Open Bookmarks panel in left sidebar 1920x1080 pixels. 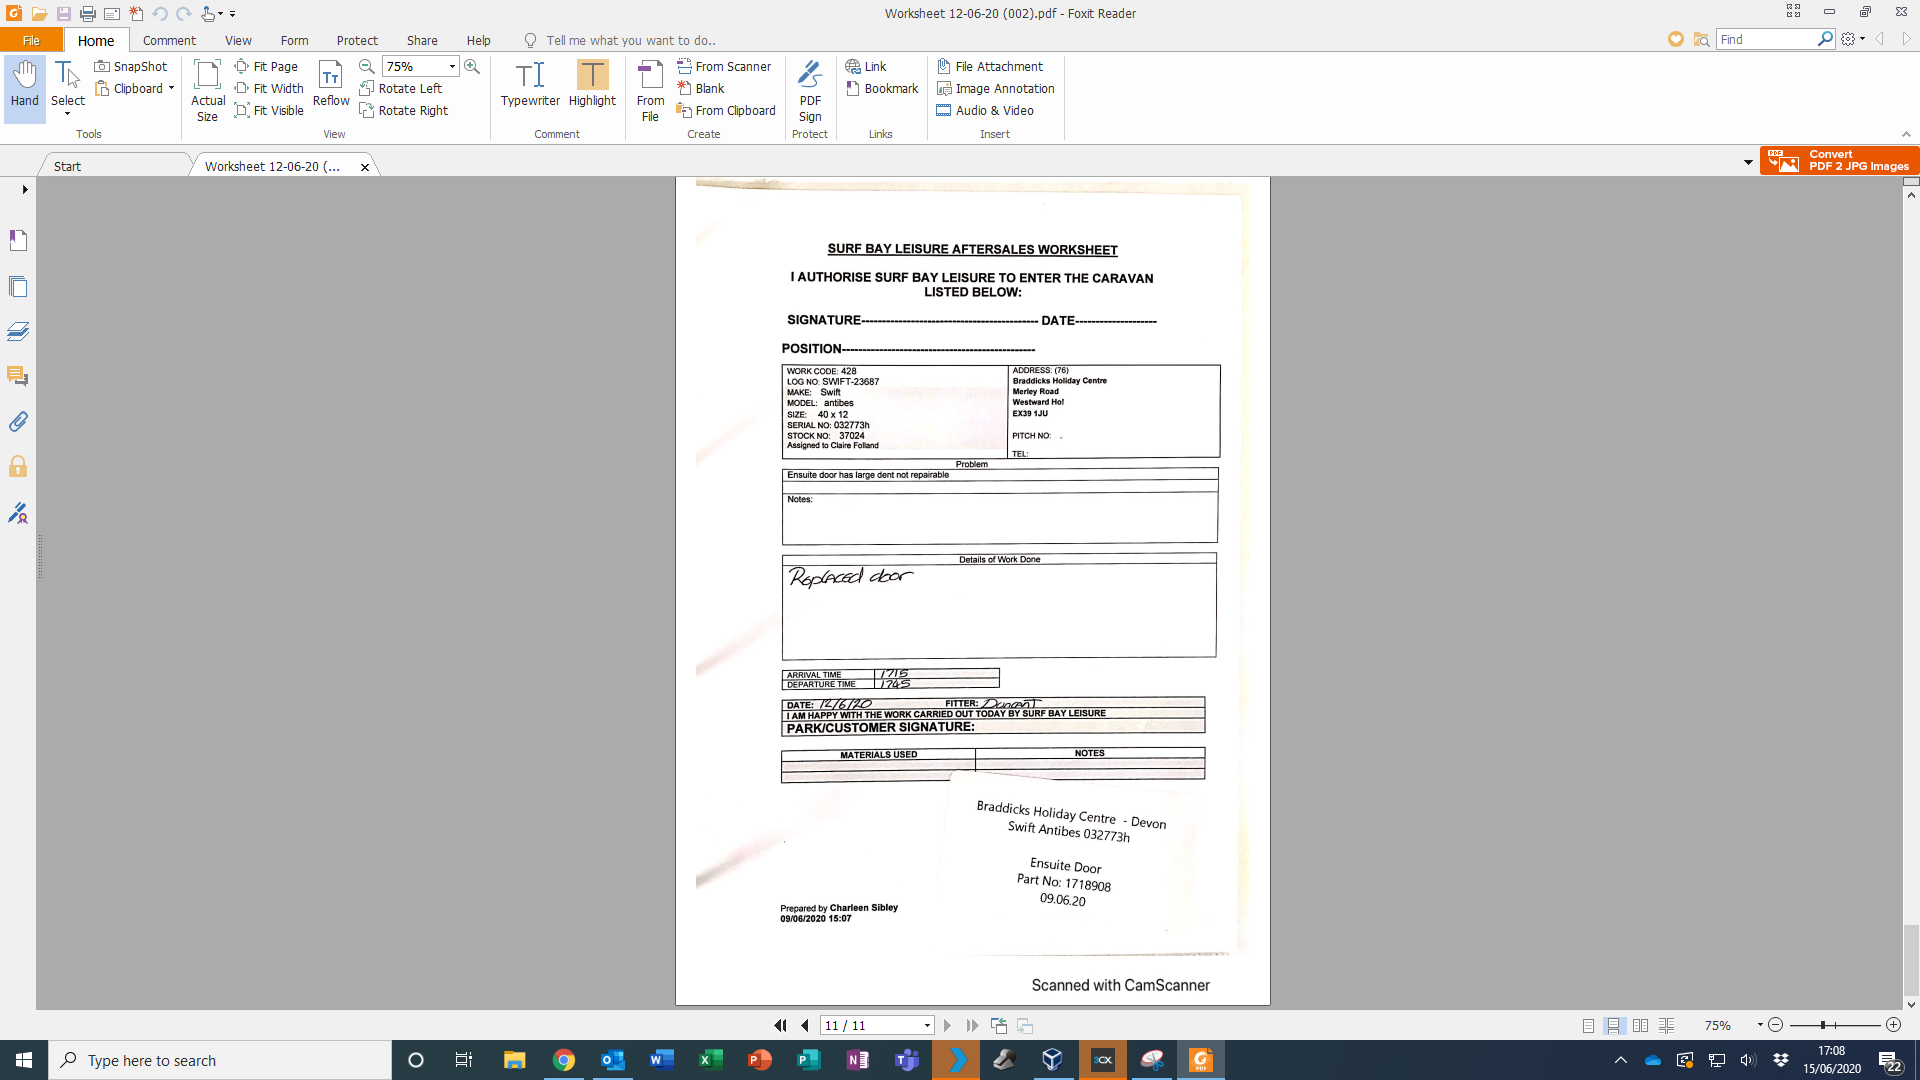pos(18,240)
